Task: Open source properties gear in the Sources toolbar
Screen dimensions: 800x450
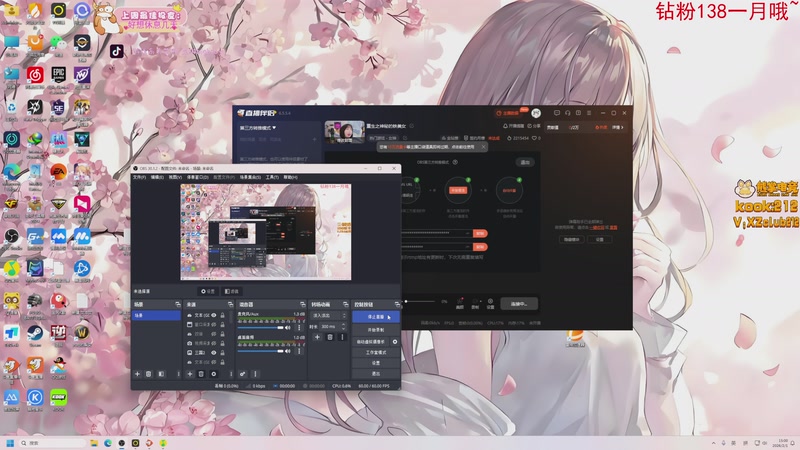Action: pyautogui.click(x=214, y=374)
